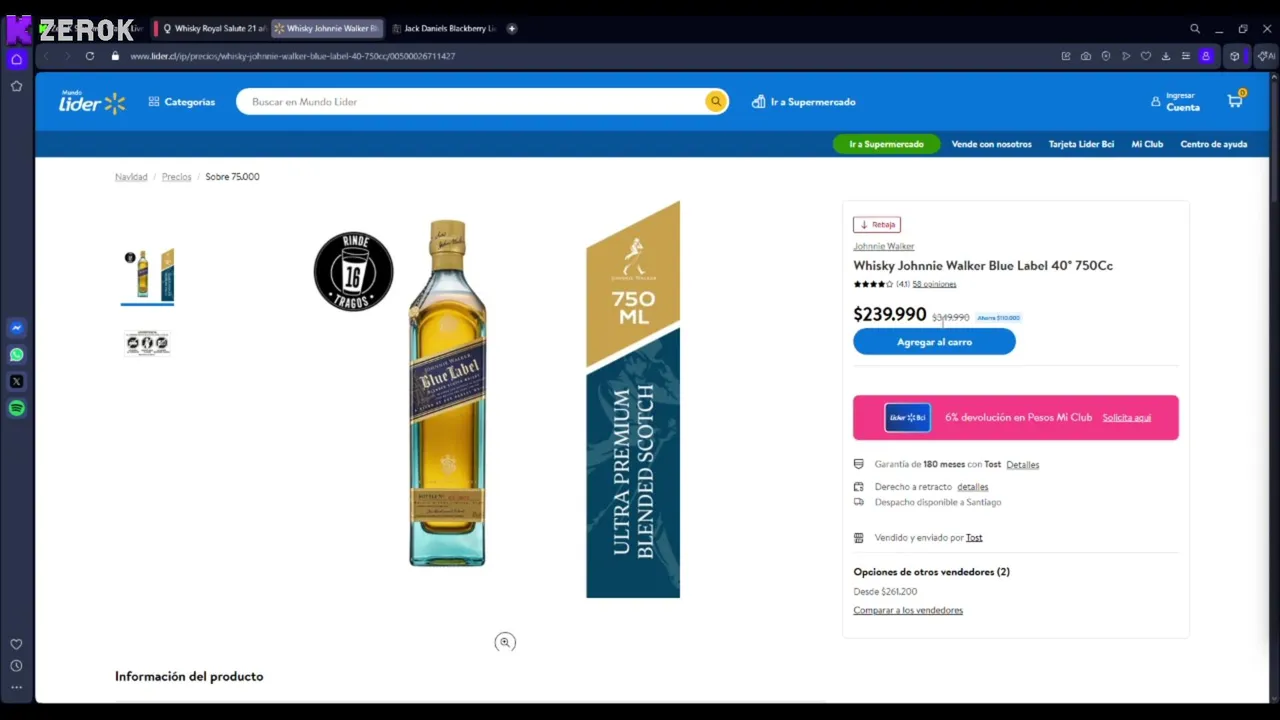Click the yellow search magnifier button
The width and height of the screenshot is (1280, 720).
(x=715, y=101)
